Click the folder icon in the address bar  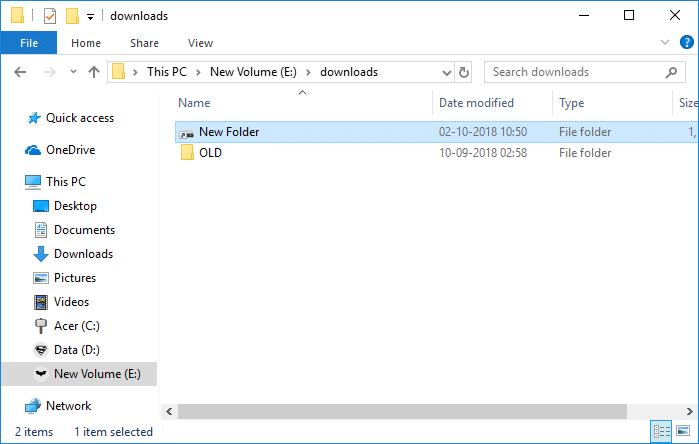[119, 72]
